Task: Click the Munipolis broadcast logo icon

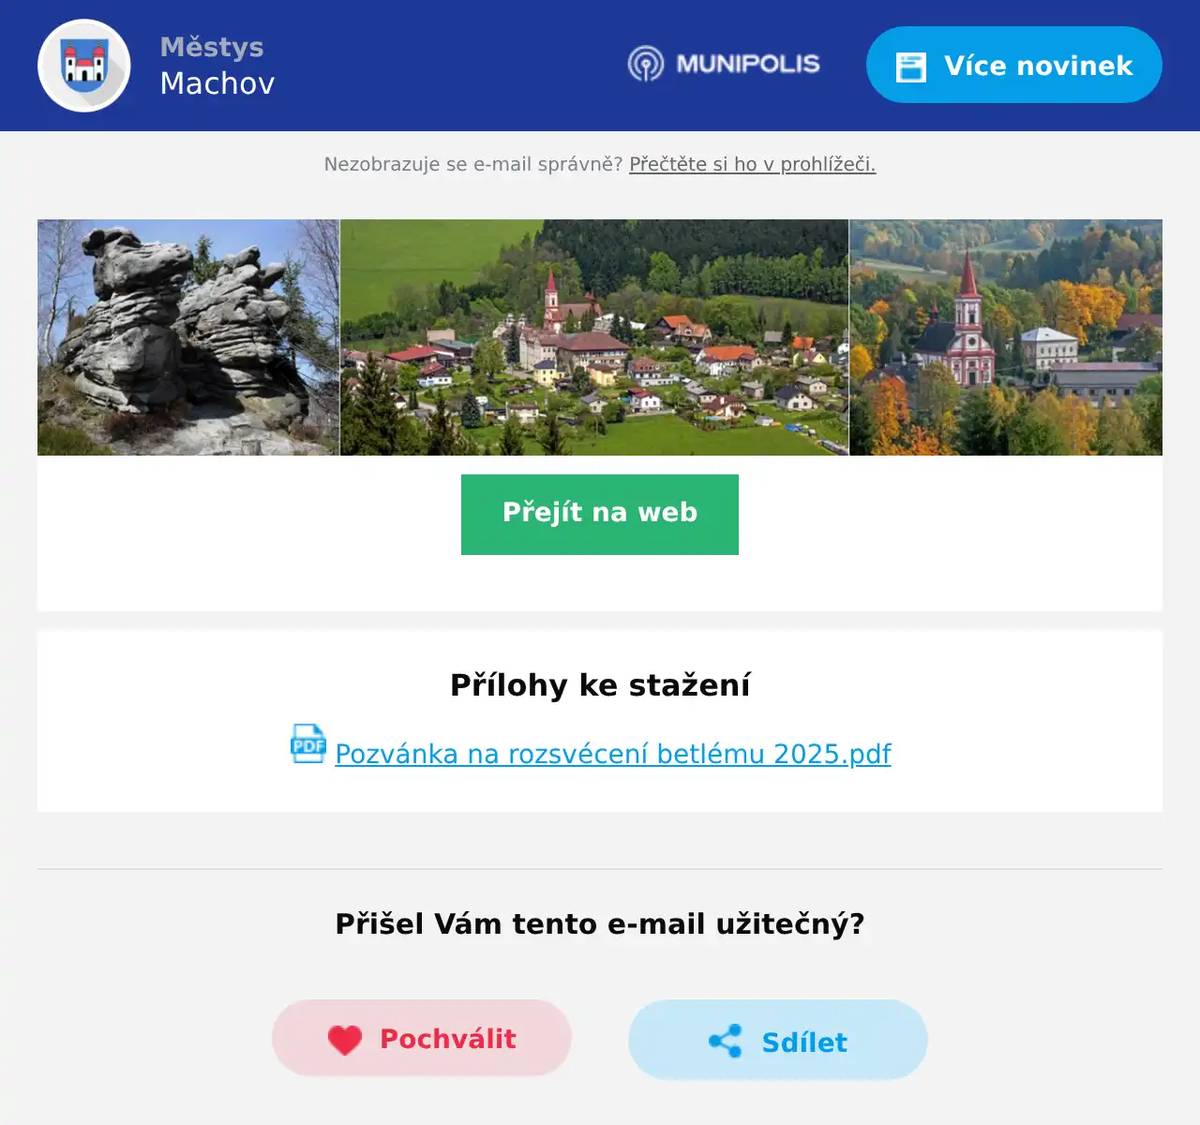Action: click(646, 64)
